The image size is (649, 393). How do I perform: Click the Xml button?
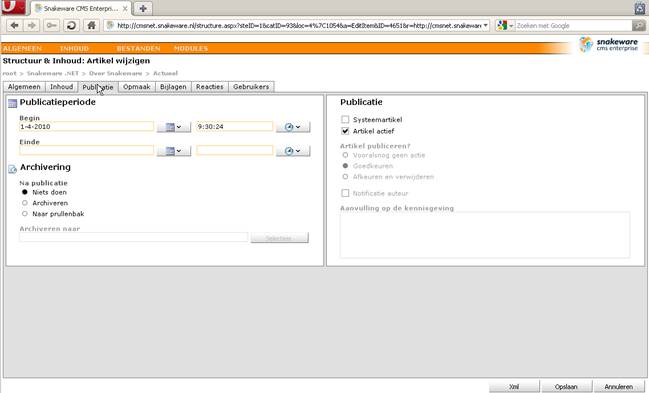[x=514, y=386]
